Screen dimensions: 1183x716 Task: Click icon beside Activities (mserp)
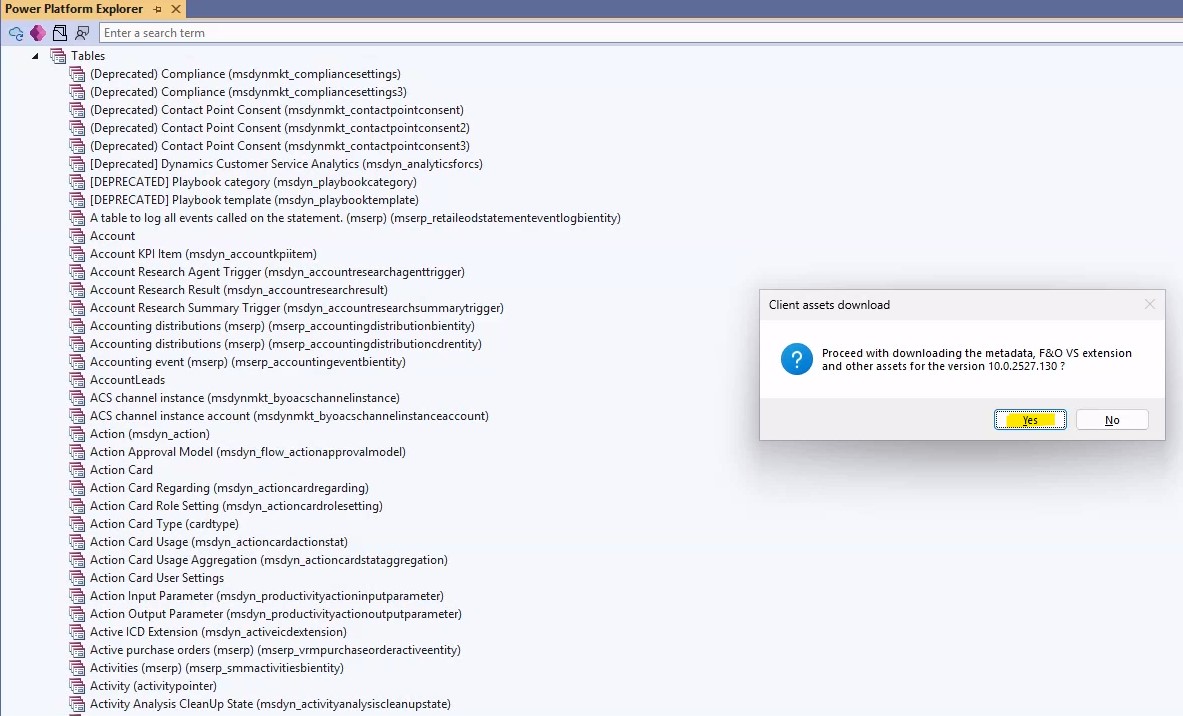pos(77,668)
